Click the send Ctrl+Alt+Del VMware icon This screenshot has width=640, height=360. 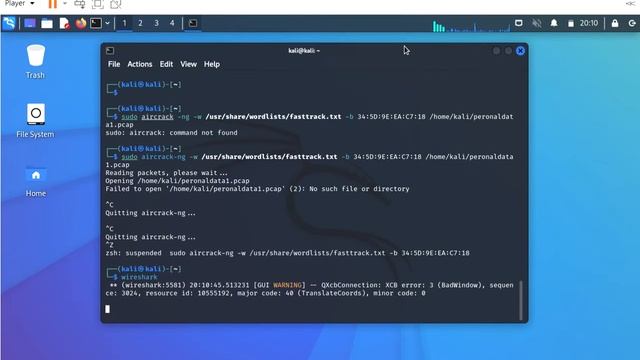click(80, 4)
